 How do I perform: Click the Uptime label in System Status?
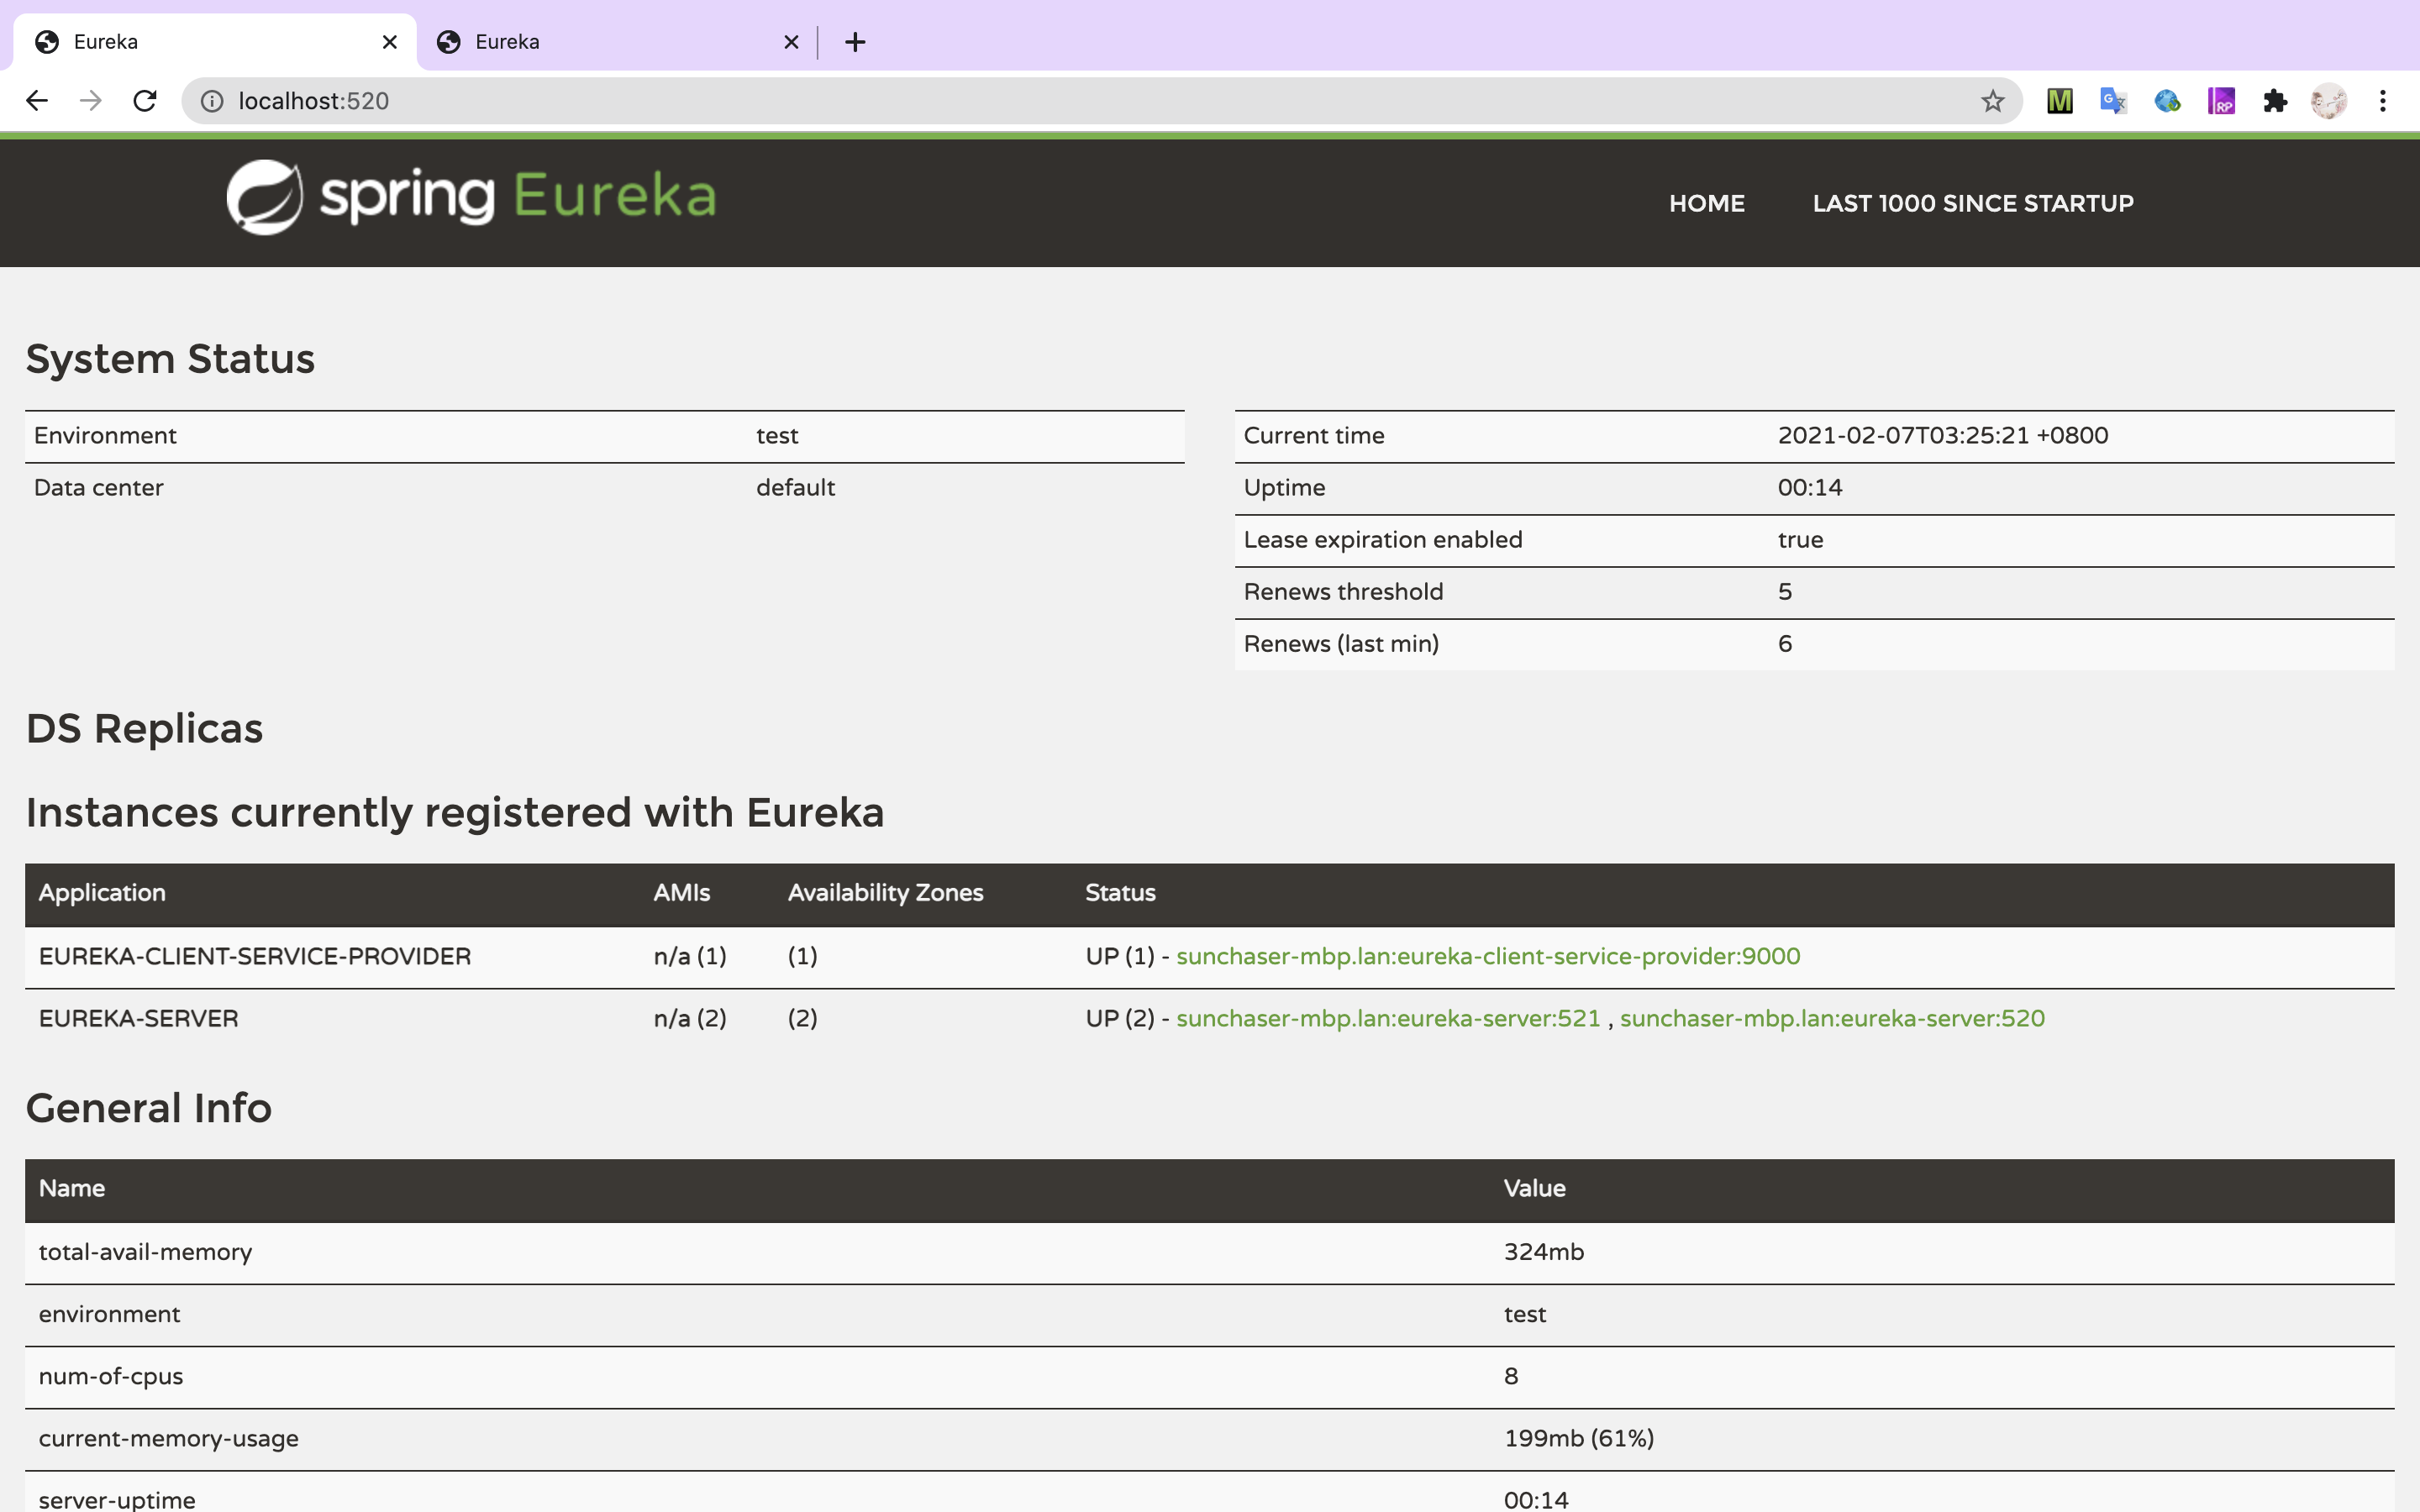pos(1284,487)
